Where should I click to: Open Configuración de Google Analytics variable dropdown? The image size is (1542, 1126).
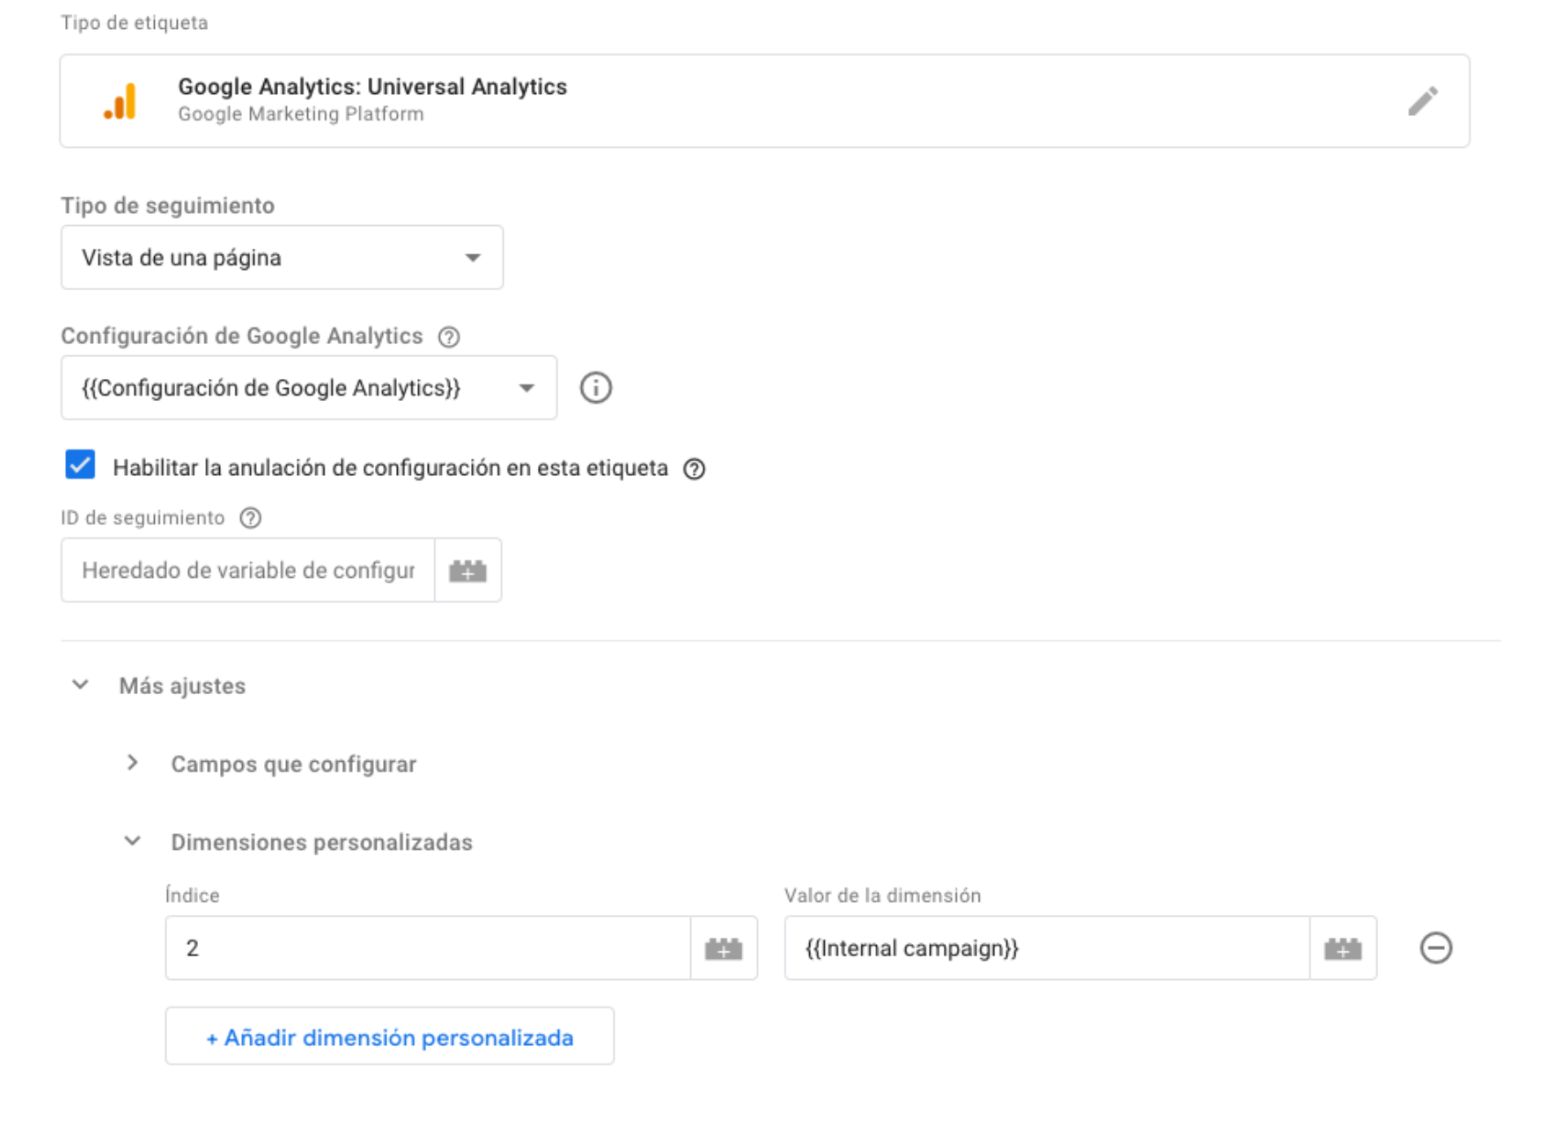309,388
